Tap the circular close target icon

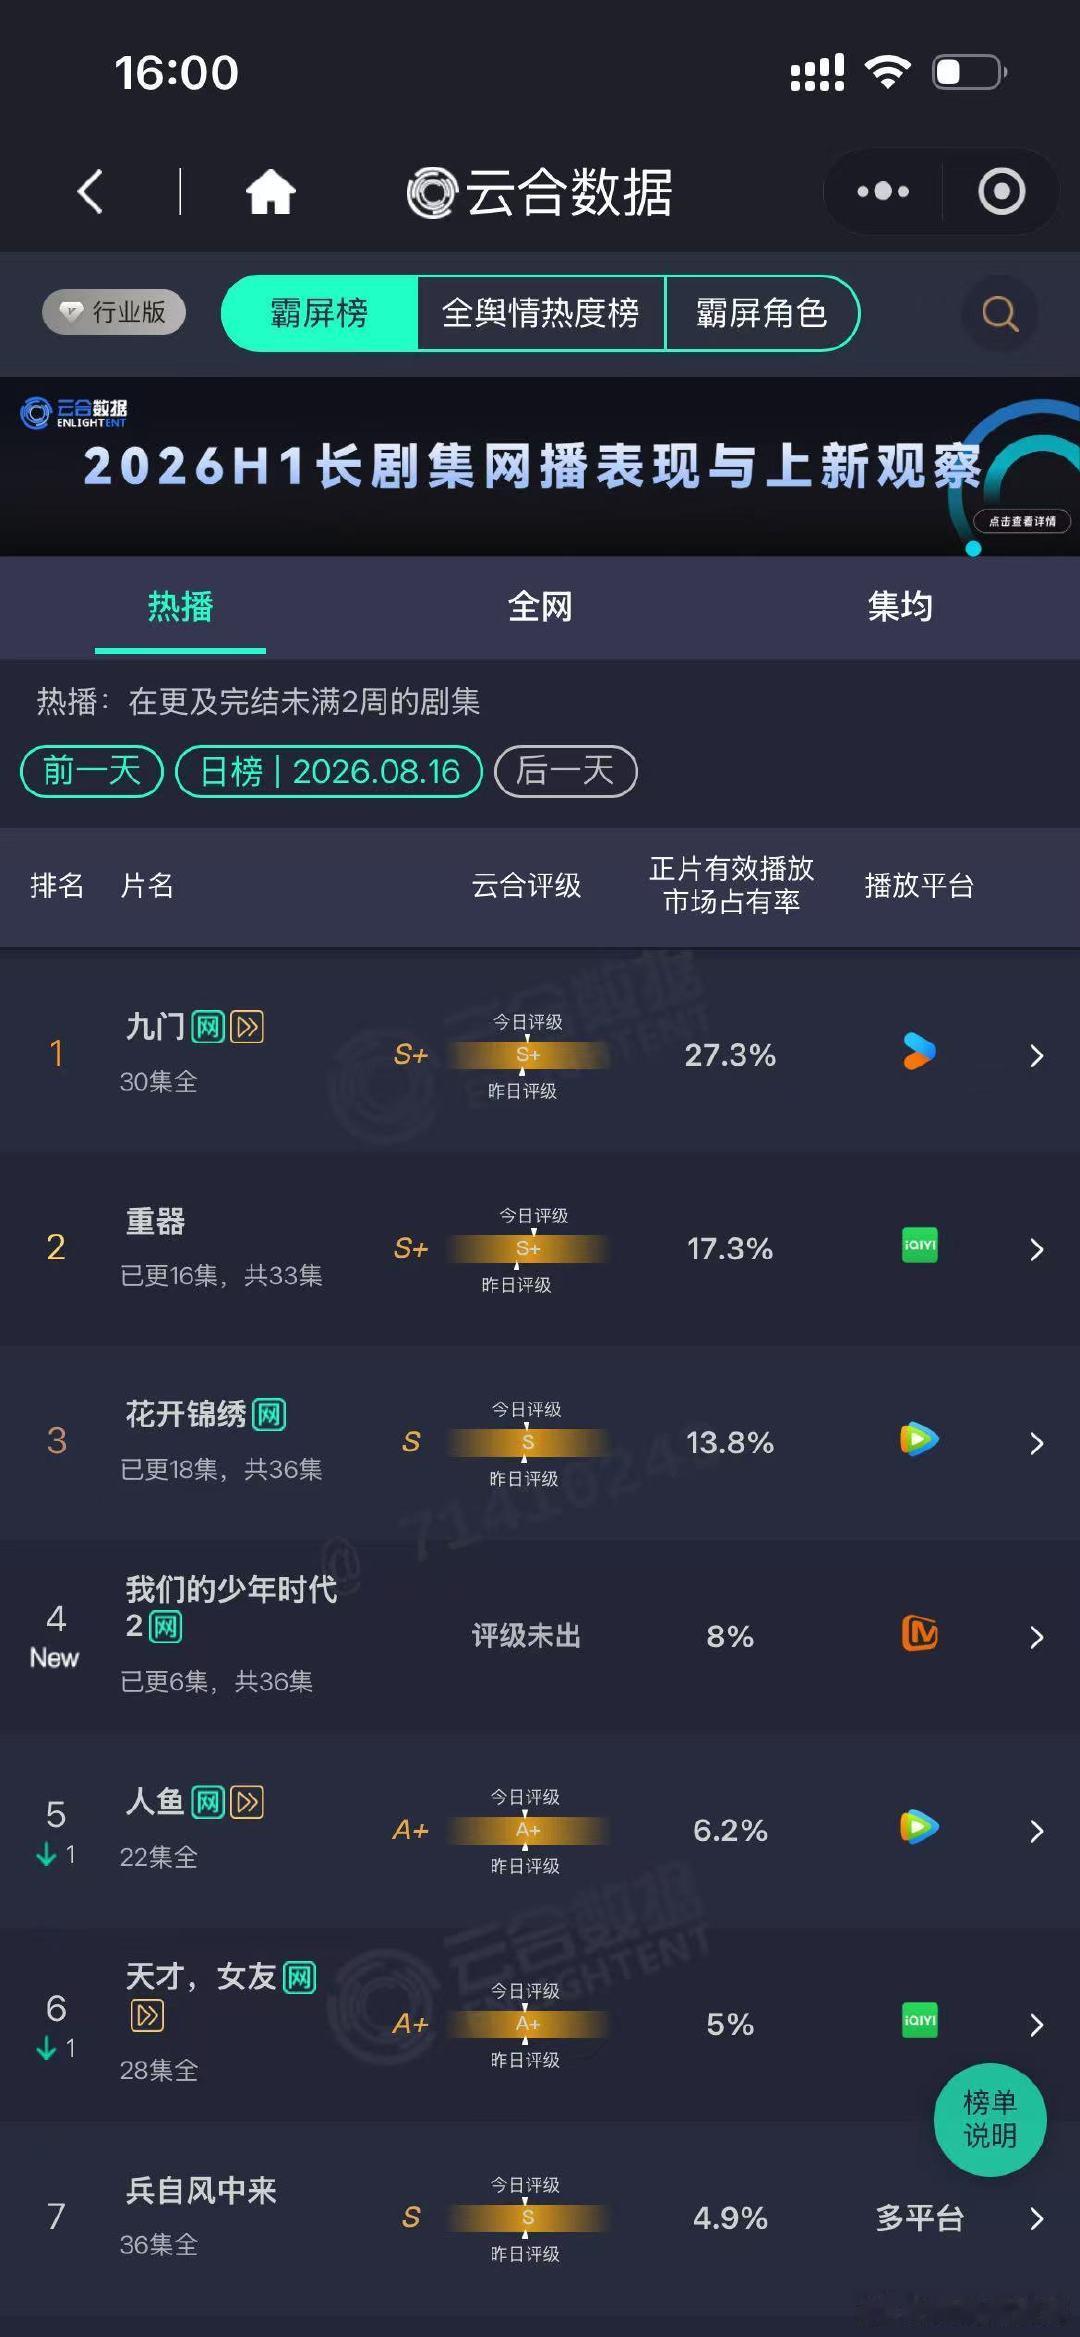click(x=1001, y=191)
